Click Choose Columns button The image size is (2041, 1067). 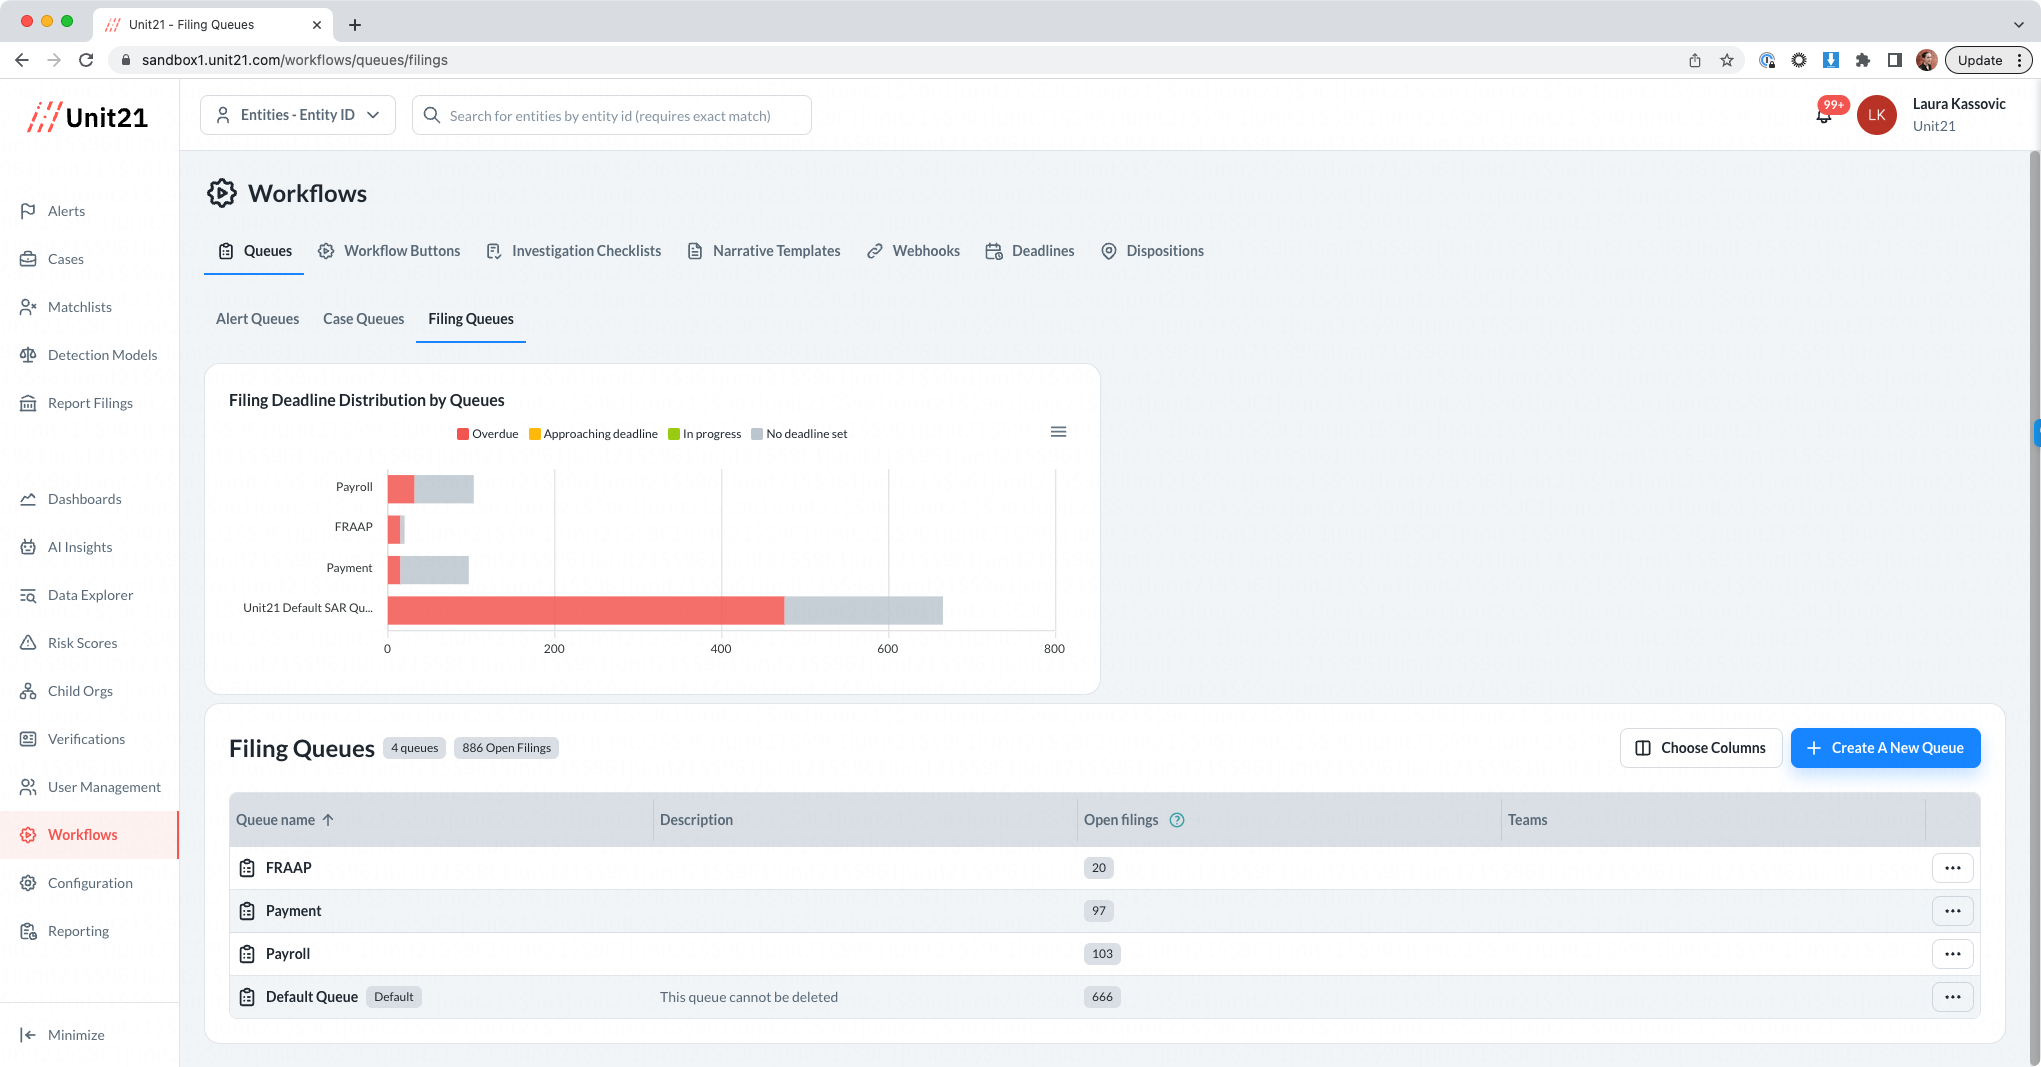[1700, 748]
